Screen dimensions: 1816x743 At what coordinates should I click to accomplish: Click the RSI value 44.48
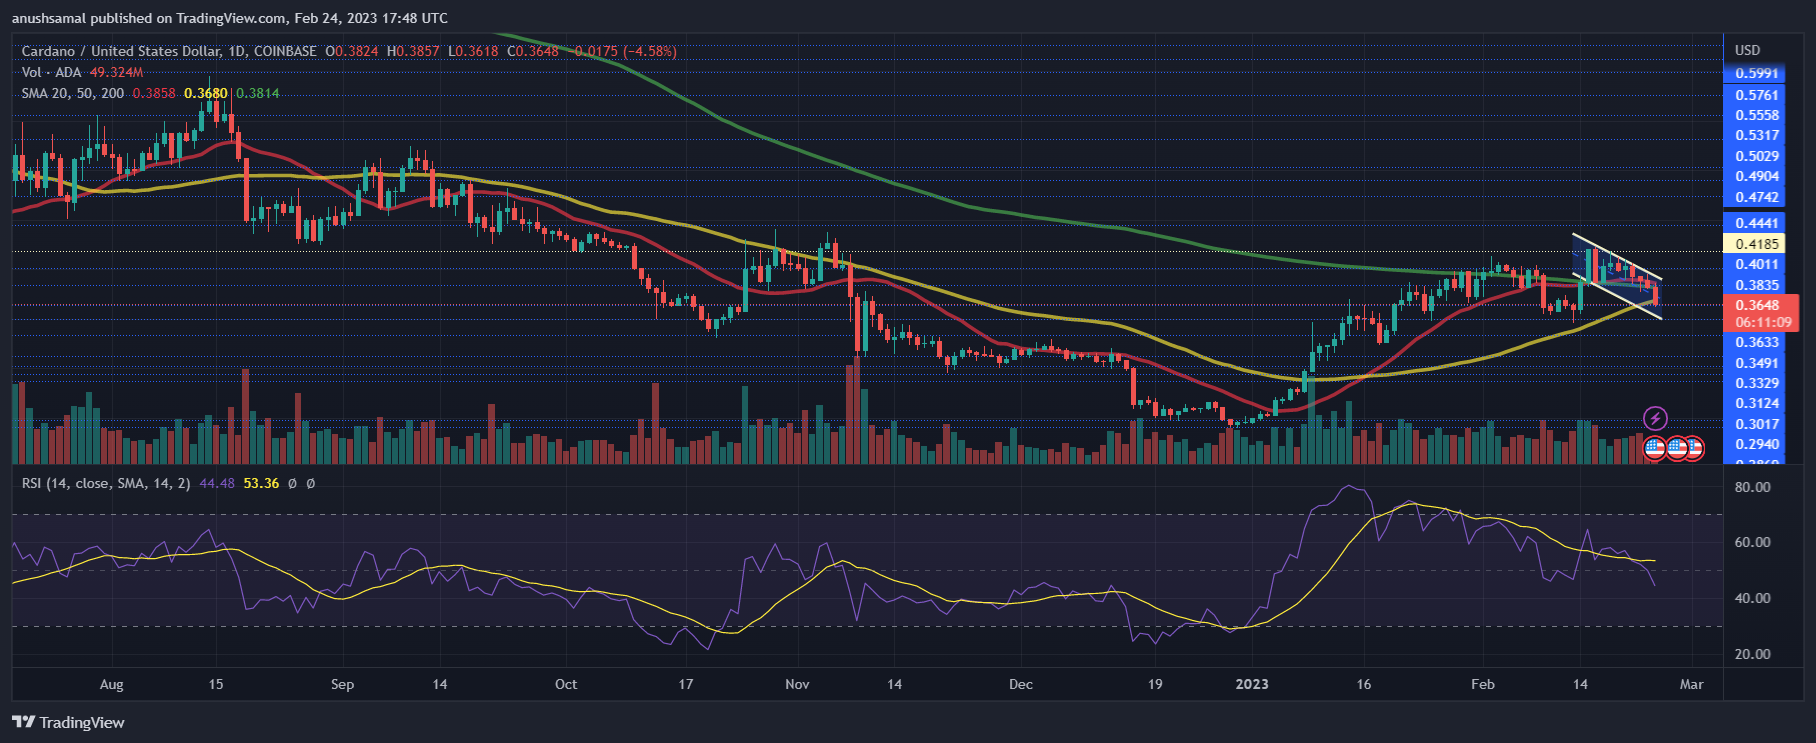point(217,483)
